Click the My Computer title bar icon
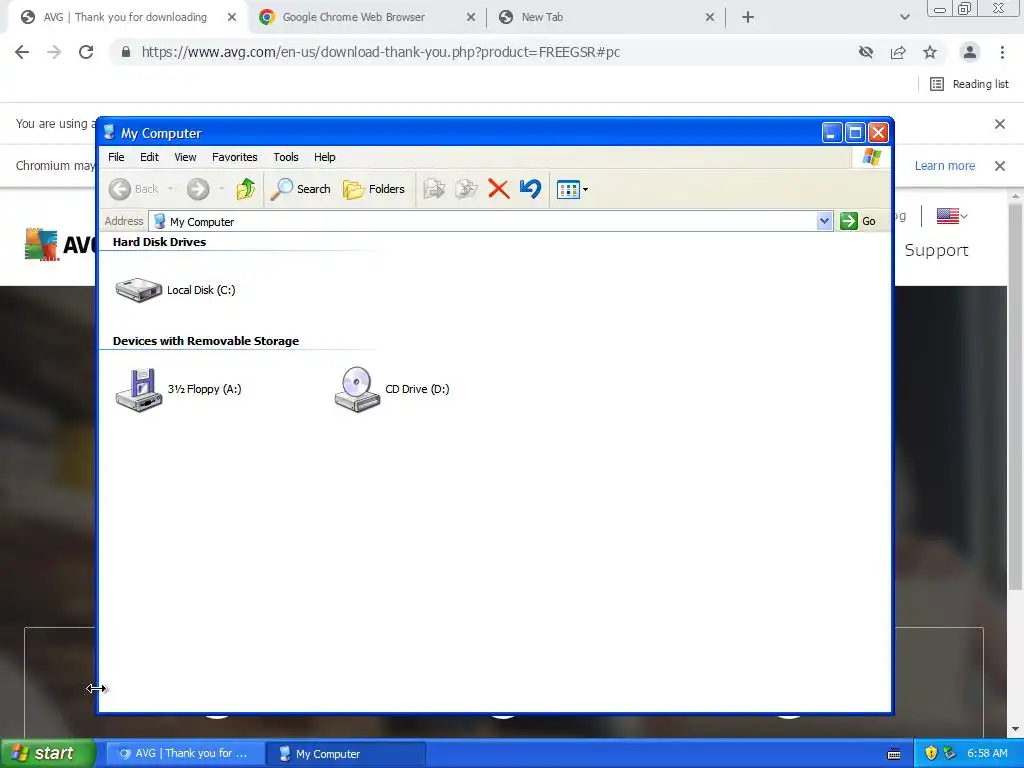Viewport: 1024px width, 768px height. click(x=109, y=133)
